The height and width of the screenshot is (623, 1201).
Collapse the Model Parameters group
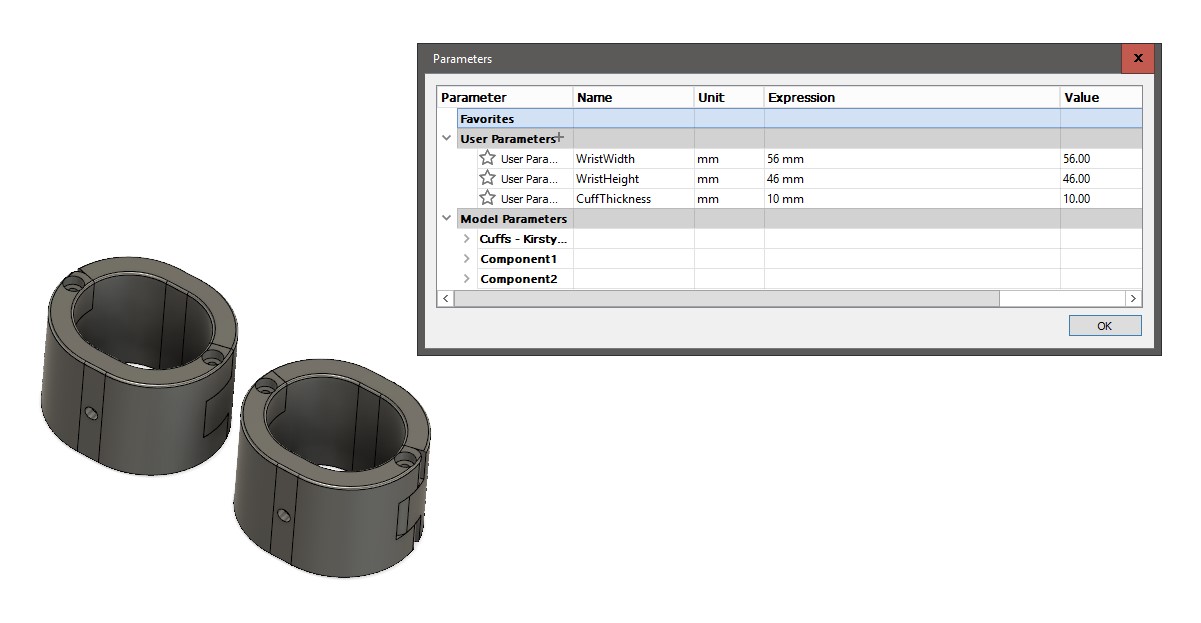pyautogui.click(x=447, y=218)
